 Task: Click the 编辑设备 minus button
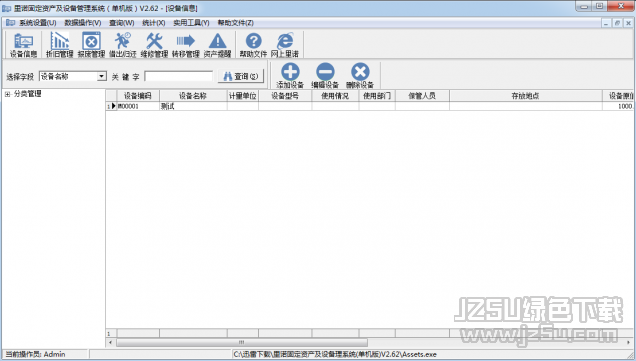tap(325, 76)
